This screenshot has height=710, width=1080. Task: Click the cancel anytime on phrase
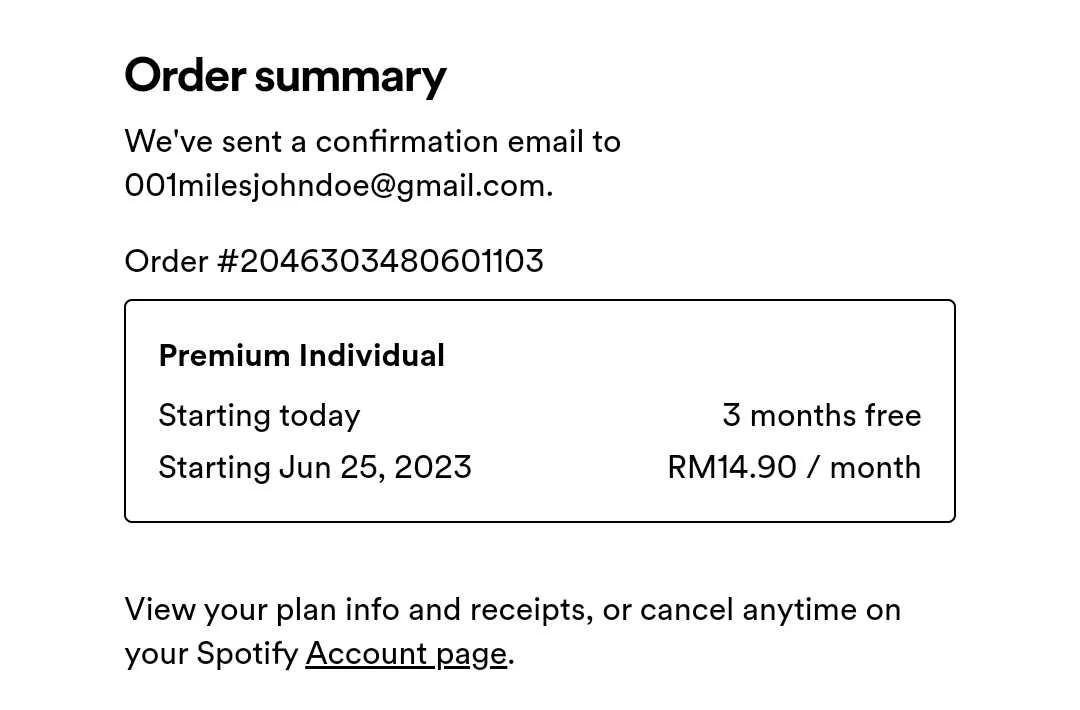click(x=770, y=610)
